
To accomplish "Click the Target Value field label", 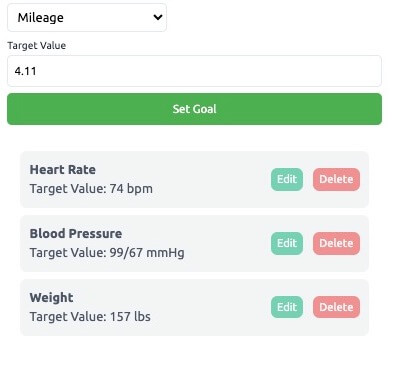I will point(37,46).
